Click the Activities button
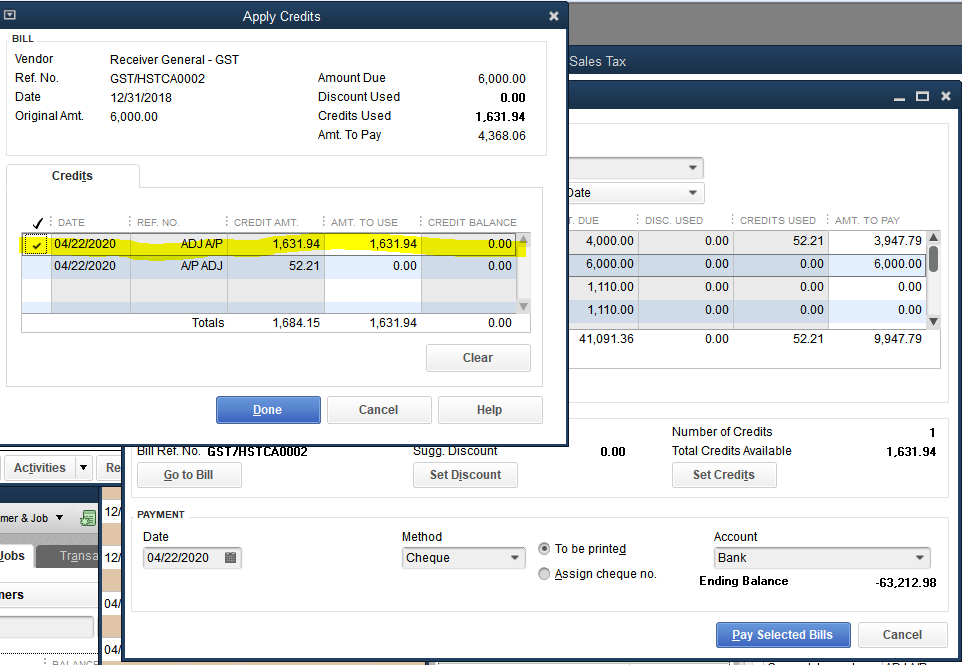Viewport: 962px width, 665px height. click(x=40, y=467)
